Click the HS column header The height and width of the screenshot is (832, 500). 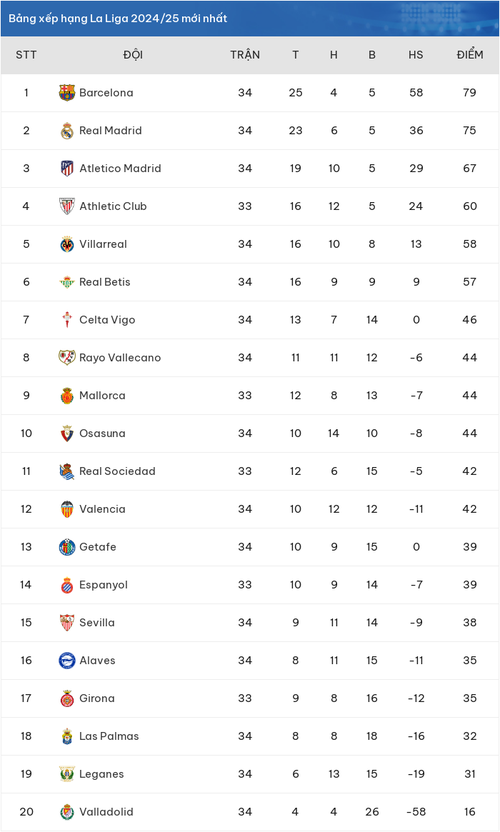pyautogui.click(x=416, y=55)
